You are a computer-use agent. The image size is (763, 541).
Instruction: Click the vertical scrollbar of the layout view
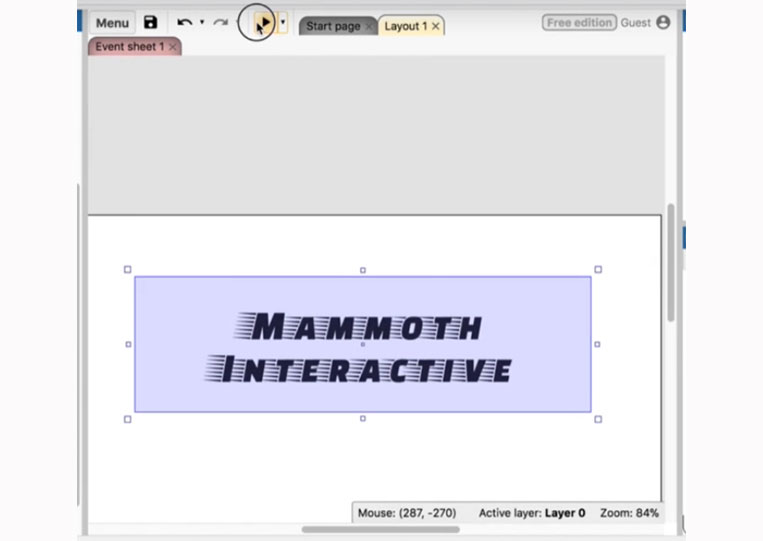tap(671, 263)
